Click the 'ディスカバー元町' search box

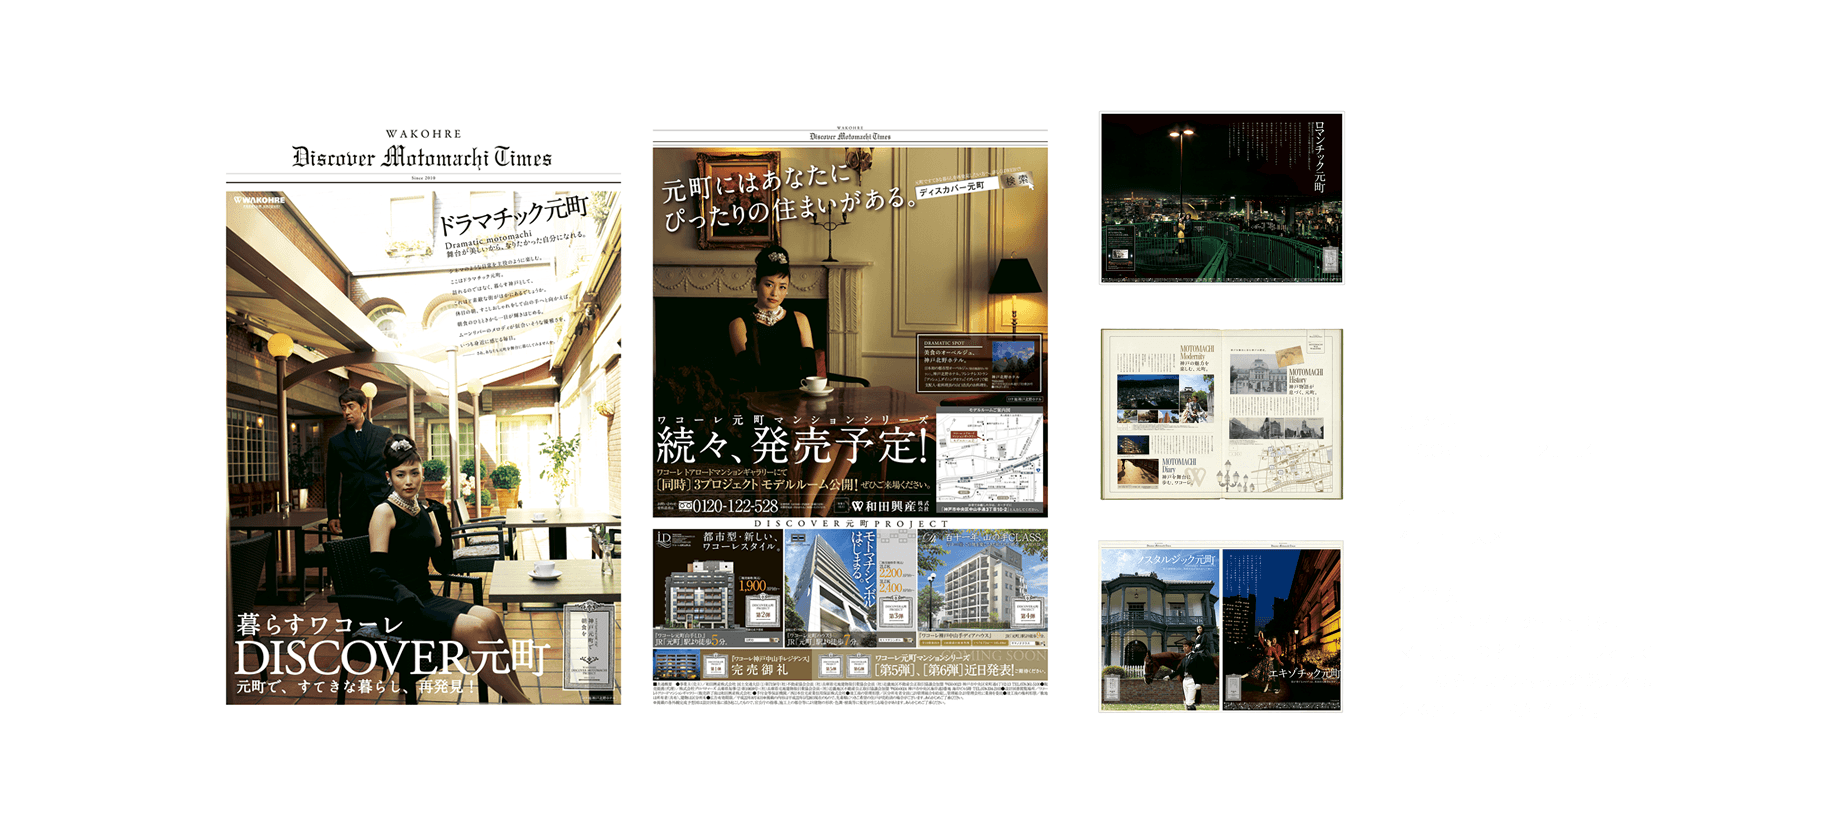point(956,187)
